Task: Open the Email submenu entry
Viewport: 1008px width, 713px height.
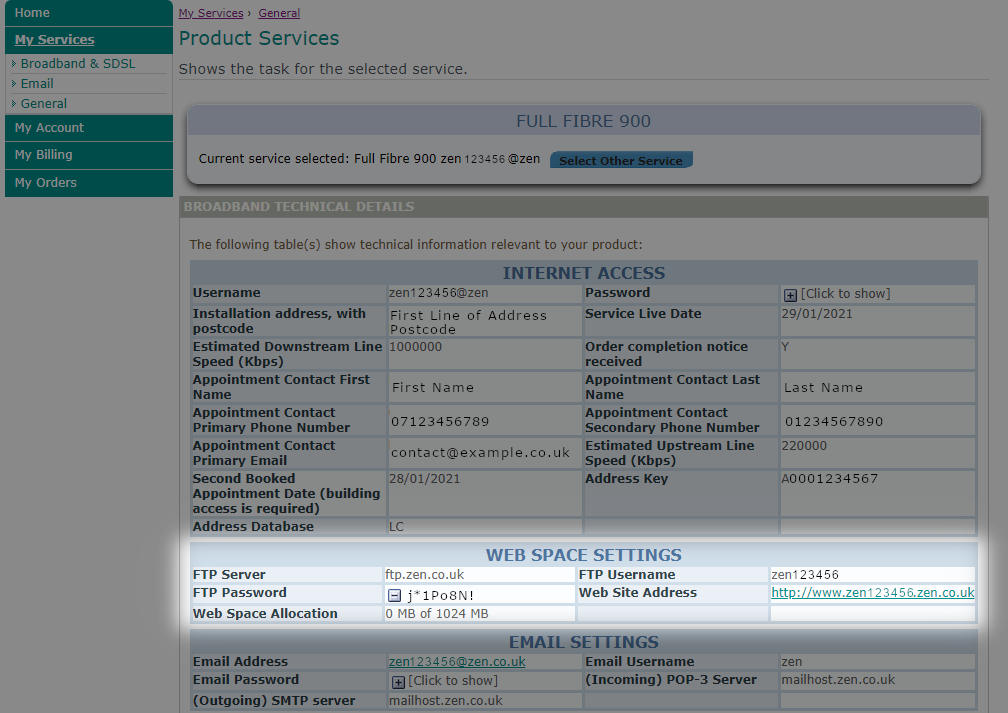Action: point(37,84)
